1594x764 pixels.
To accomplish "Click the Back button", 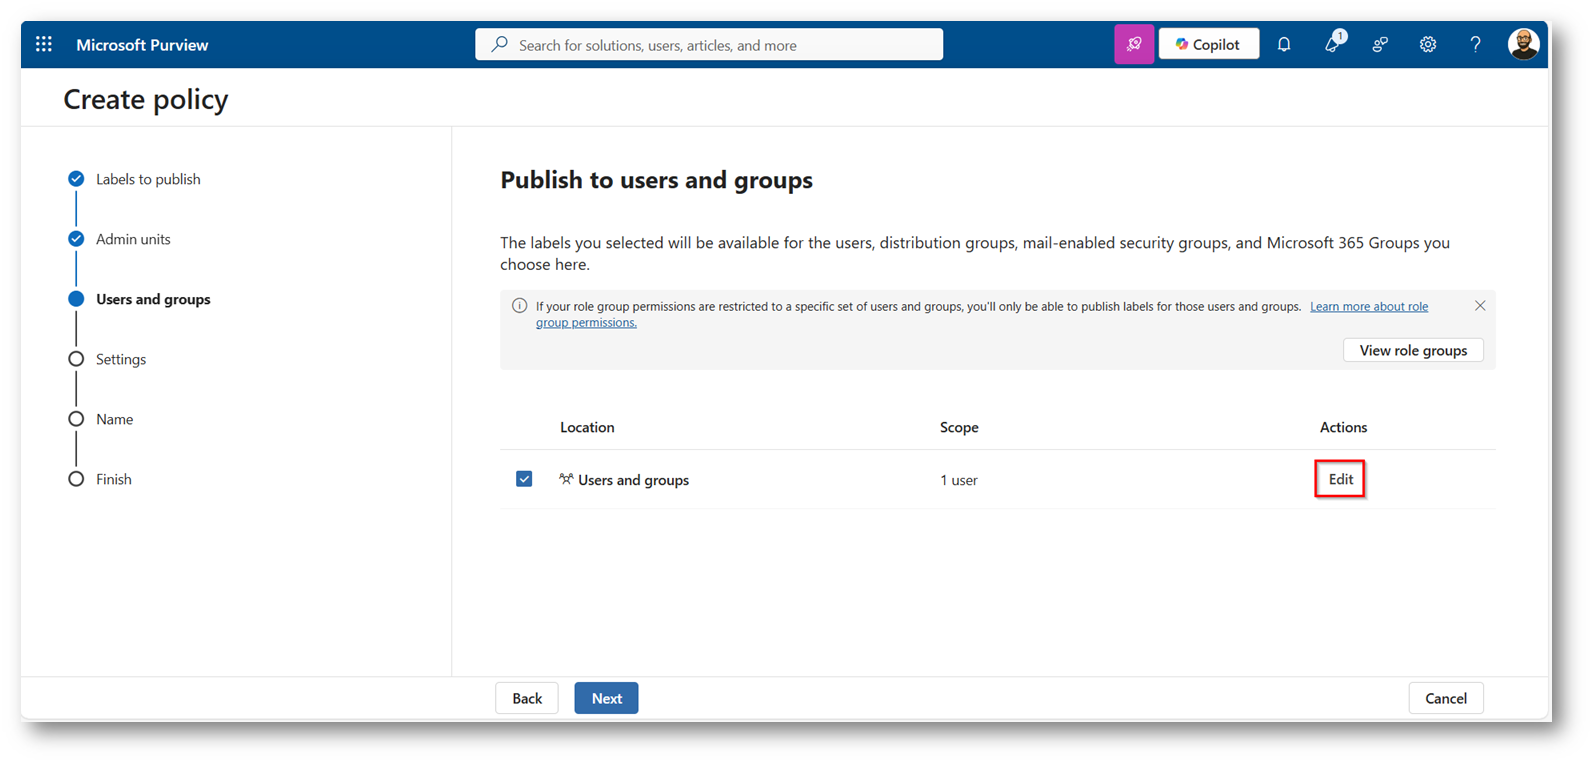I will pyautogui.click(x=527, y=698).
